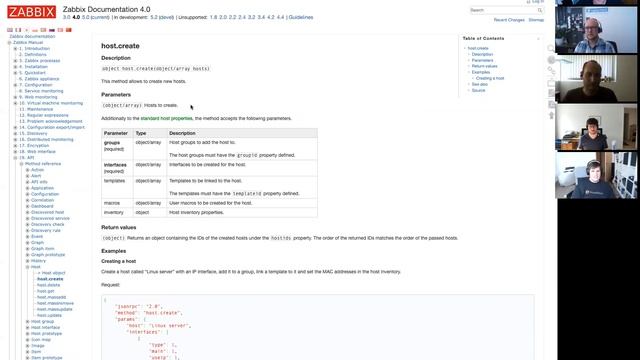The width and height of the screenshot is (640, 360).
Task: Open 6. Zabbix appliance page
Action: coord(39,79)
